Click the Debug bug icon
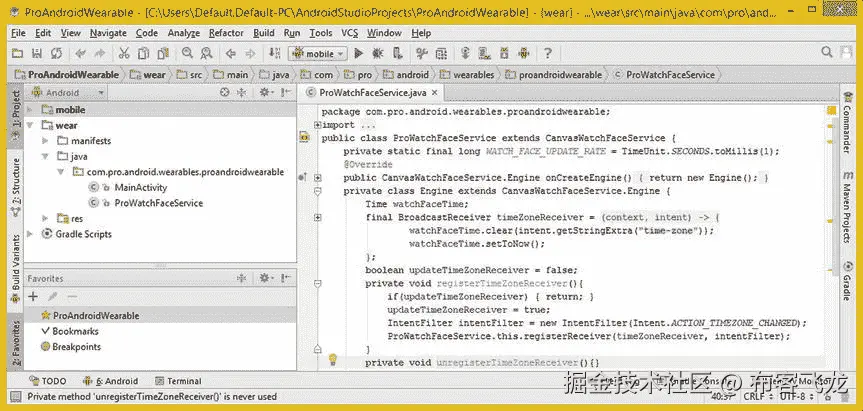The width and height of the screenshot is (863, 411). (x=378, y=53)
